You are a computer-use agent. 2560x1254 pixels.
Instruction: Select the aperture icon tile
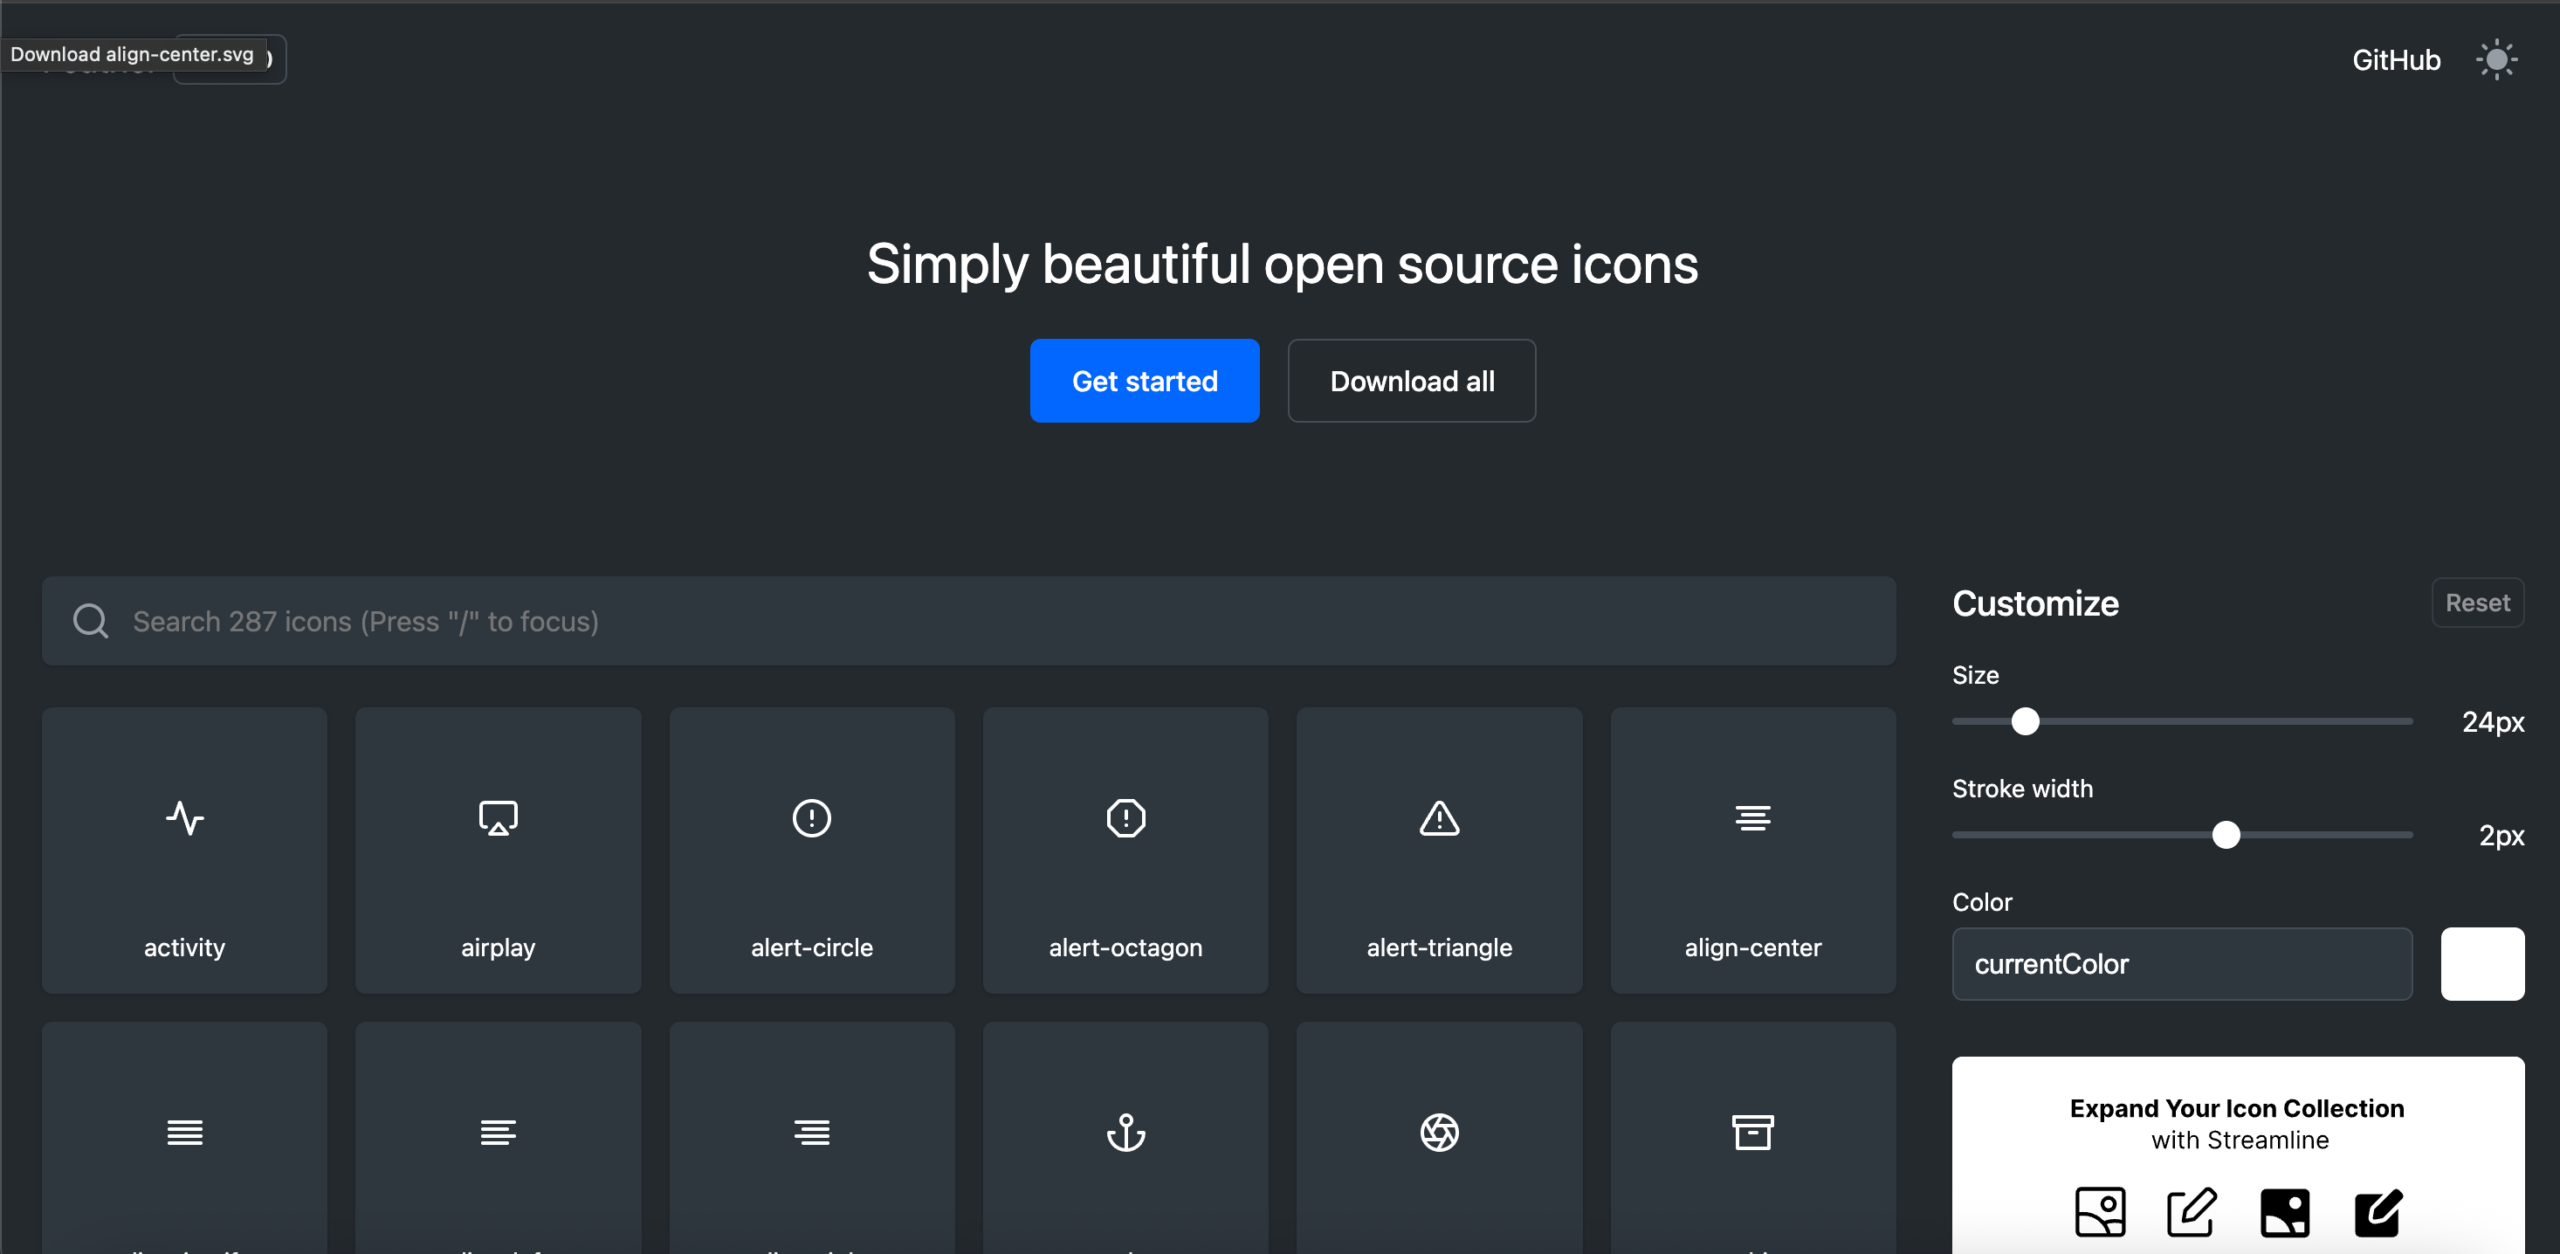[x=1439, y=1138]
